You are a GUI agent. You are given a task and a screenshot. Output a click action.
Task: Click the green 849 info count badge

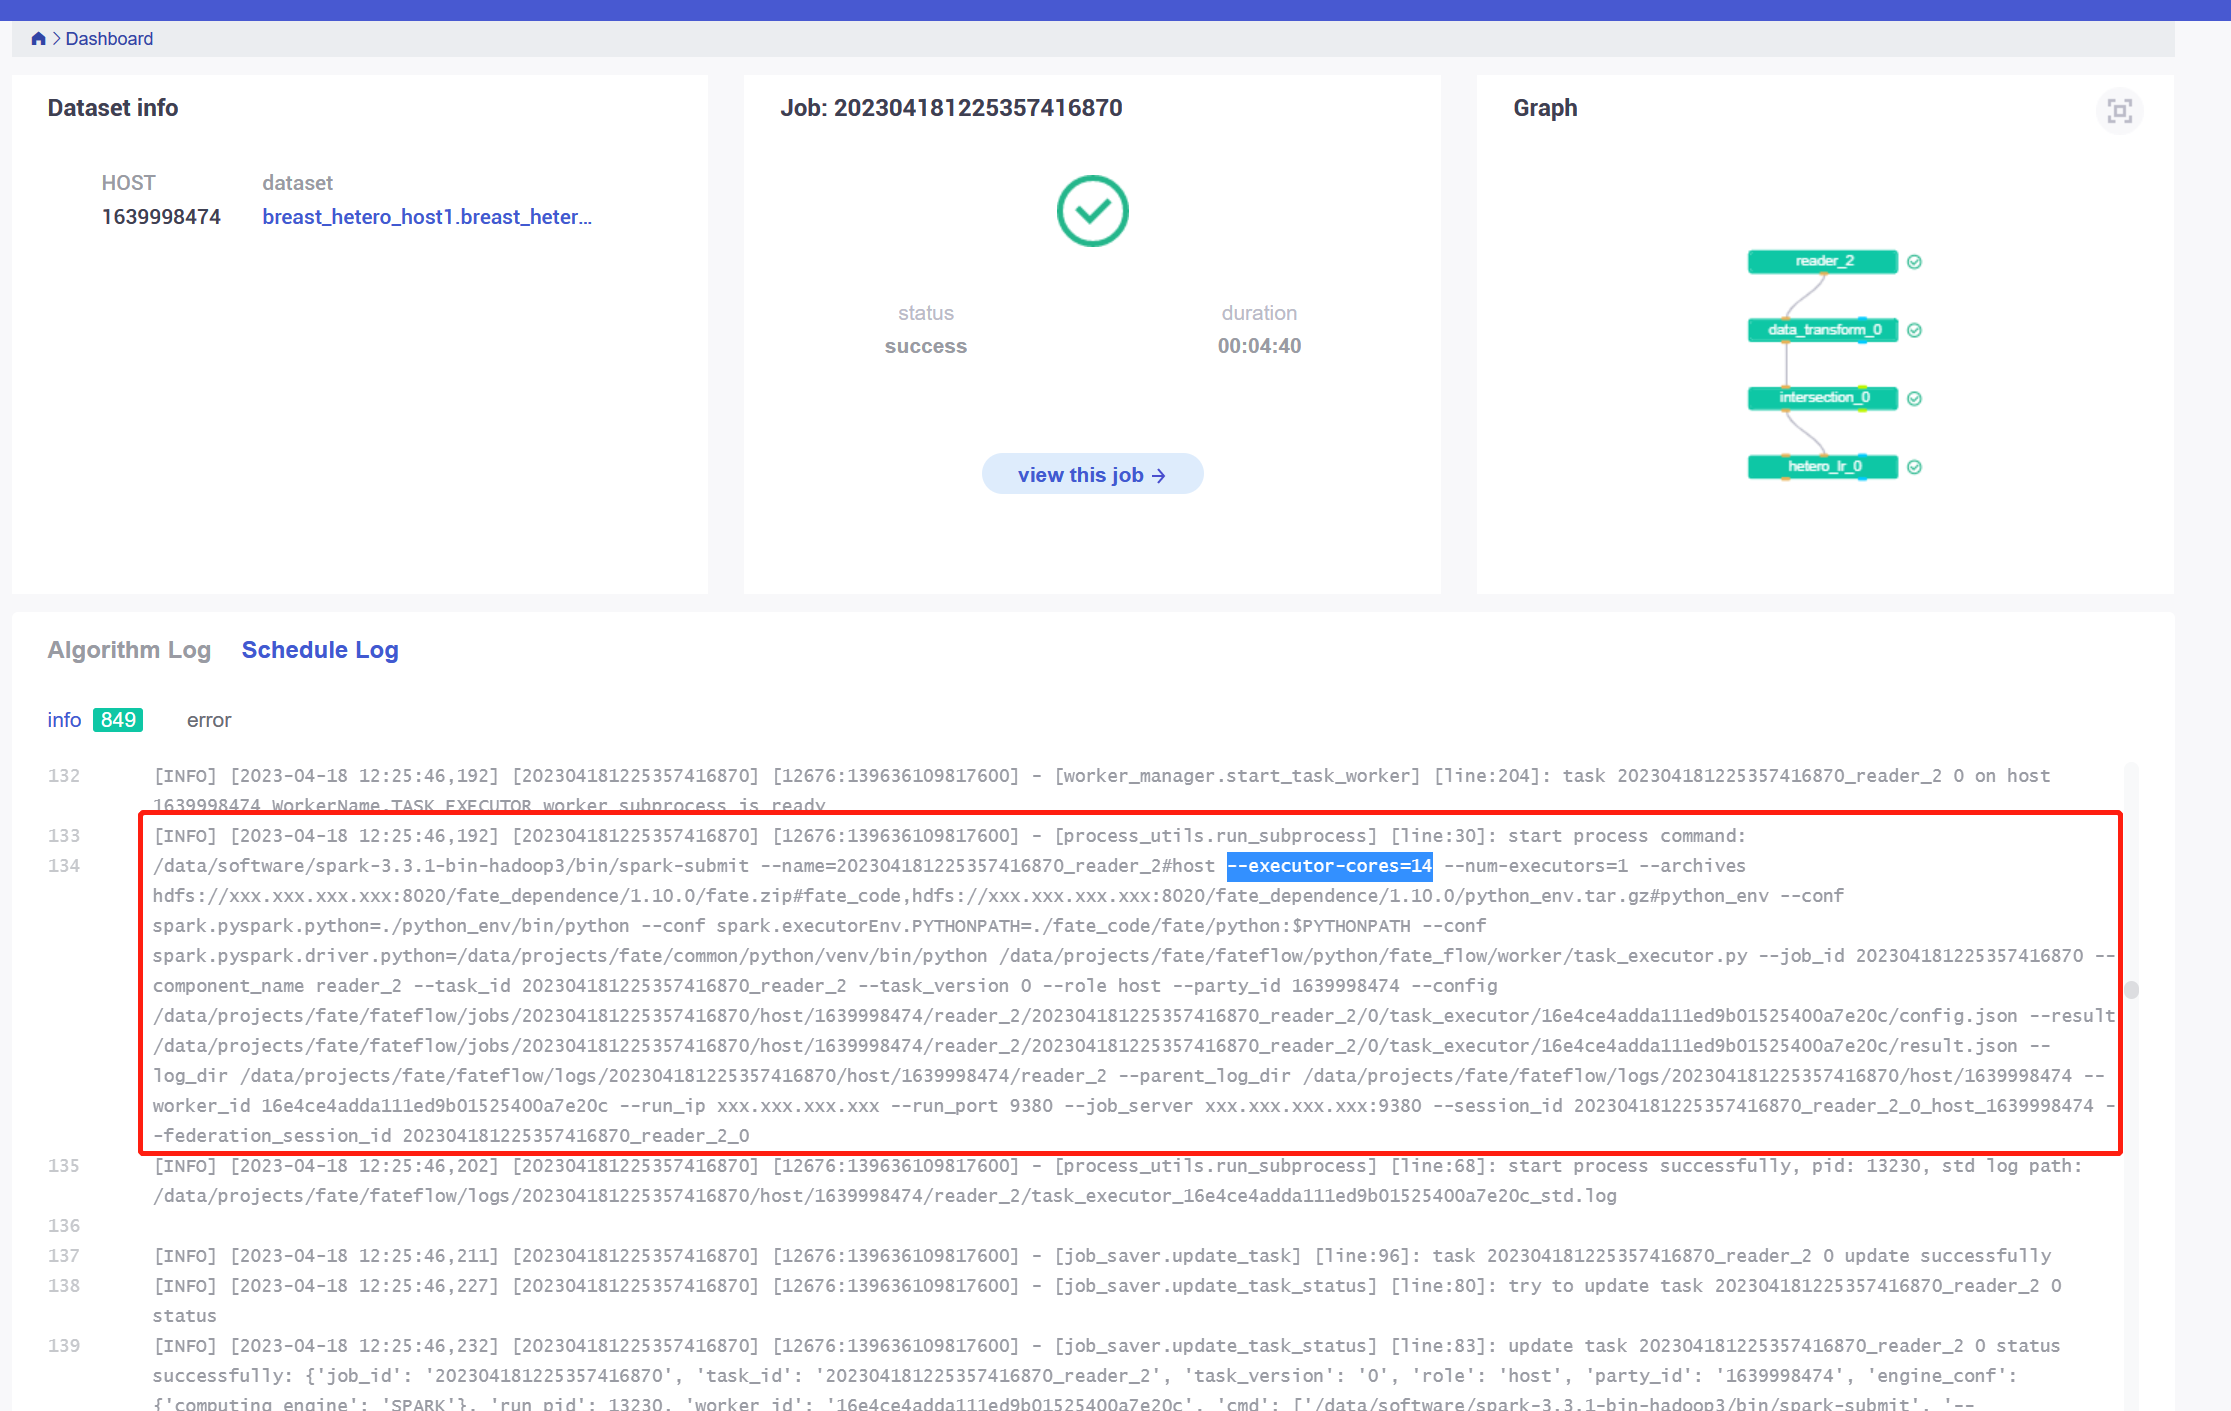point(117,719)
